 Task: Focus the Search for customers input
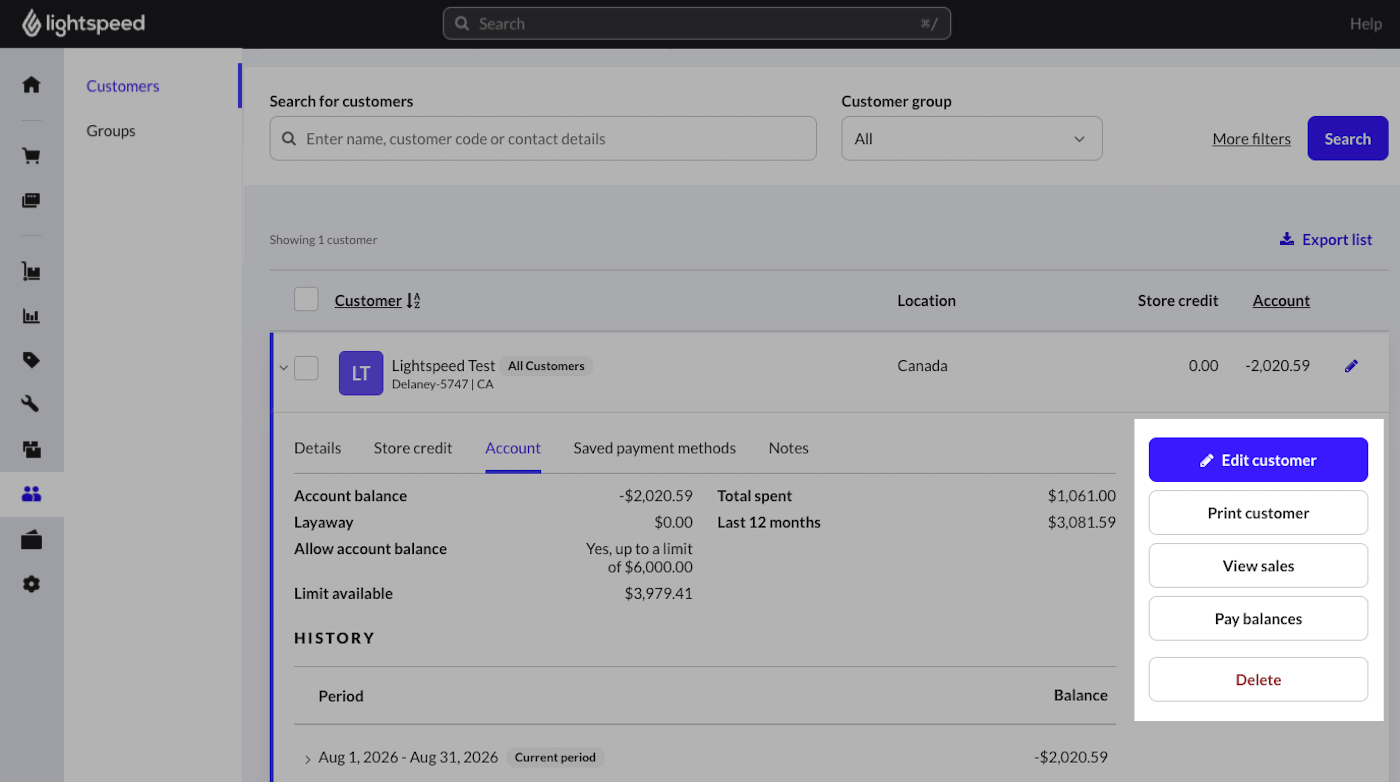(x=543, y=138)
